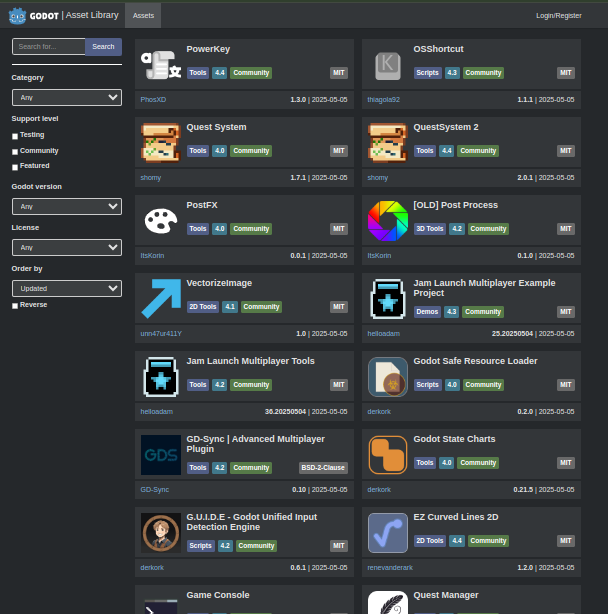Open the Order by Updated dropdown
This screenshot has height=614, width=608.
(x=67, y=289)
